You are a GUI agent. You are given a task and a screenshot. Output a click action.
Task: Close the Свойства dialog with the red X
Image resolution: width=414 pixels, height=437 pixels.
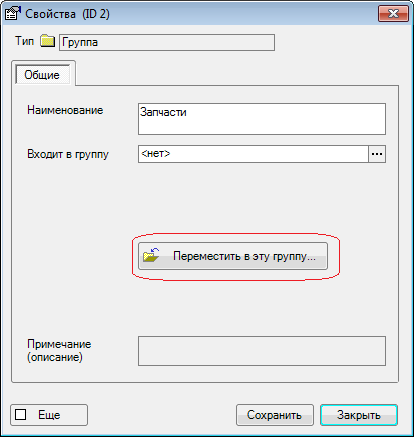coord(393,14)
